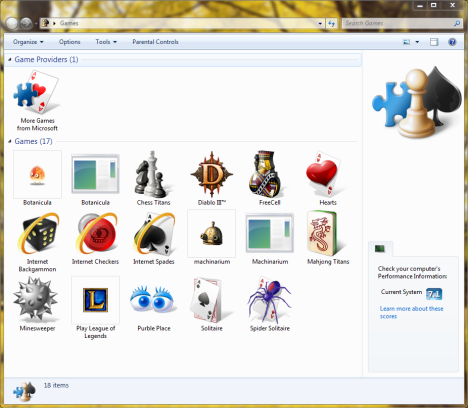Click the change view icon
The width and height of the screenshot is (468, 408).
tap(407, 42)
